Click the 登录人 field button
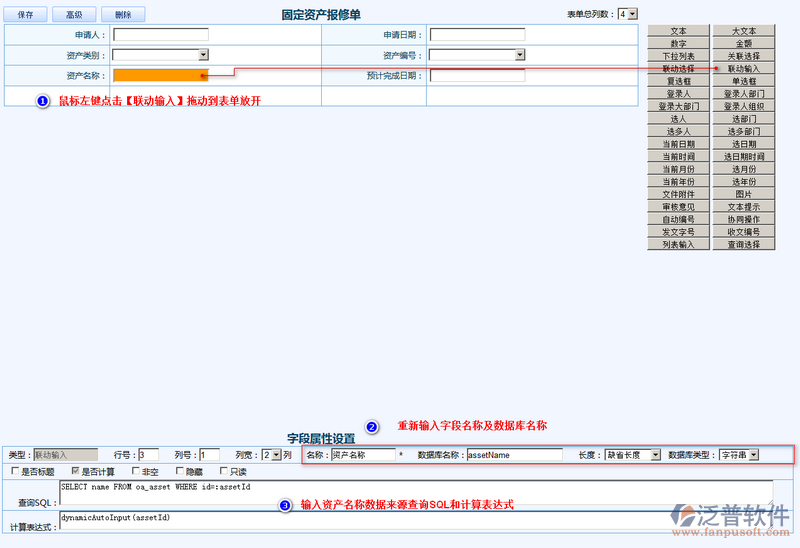Viewport: 800px width, 548px height. (678, 93)
